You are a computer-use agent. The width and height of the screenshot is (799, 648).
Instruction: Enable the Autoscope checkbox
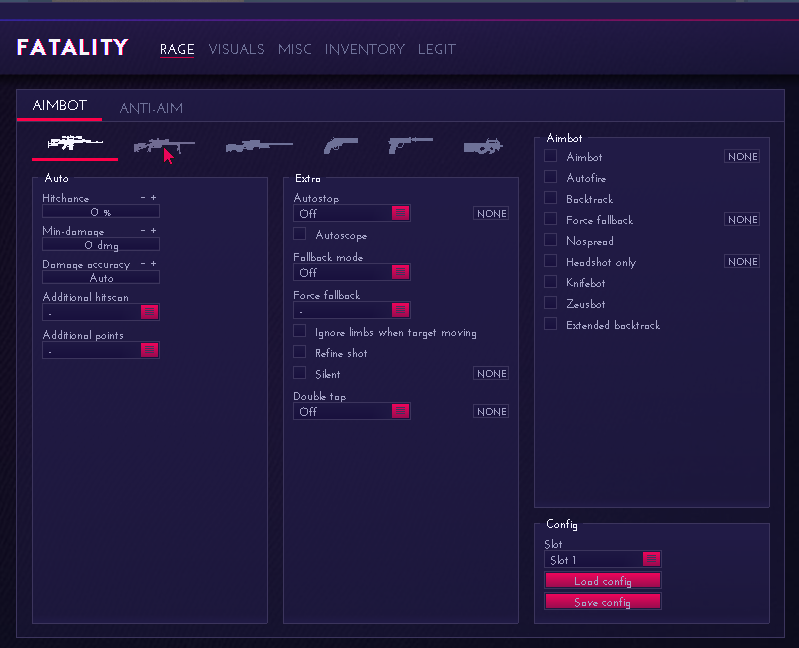coord(300,234)
